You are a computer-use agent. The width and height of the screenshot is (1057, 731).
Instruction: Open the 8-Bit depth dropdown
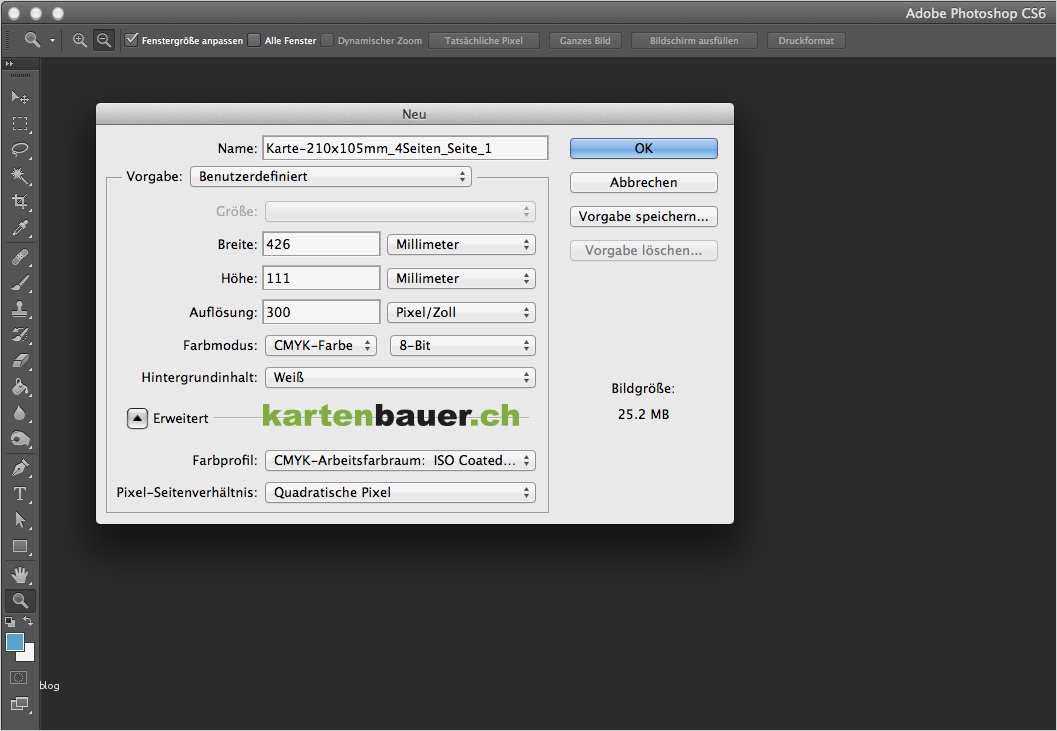[x=463, y=345]
